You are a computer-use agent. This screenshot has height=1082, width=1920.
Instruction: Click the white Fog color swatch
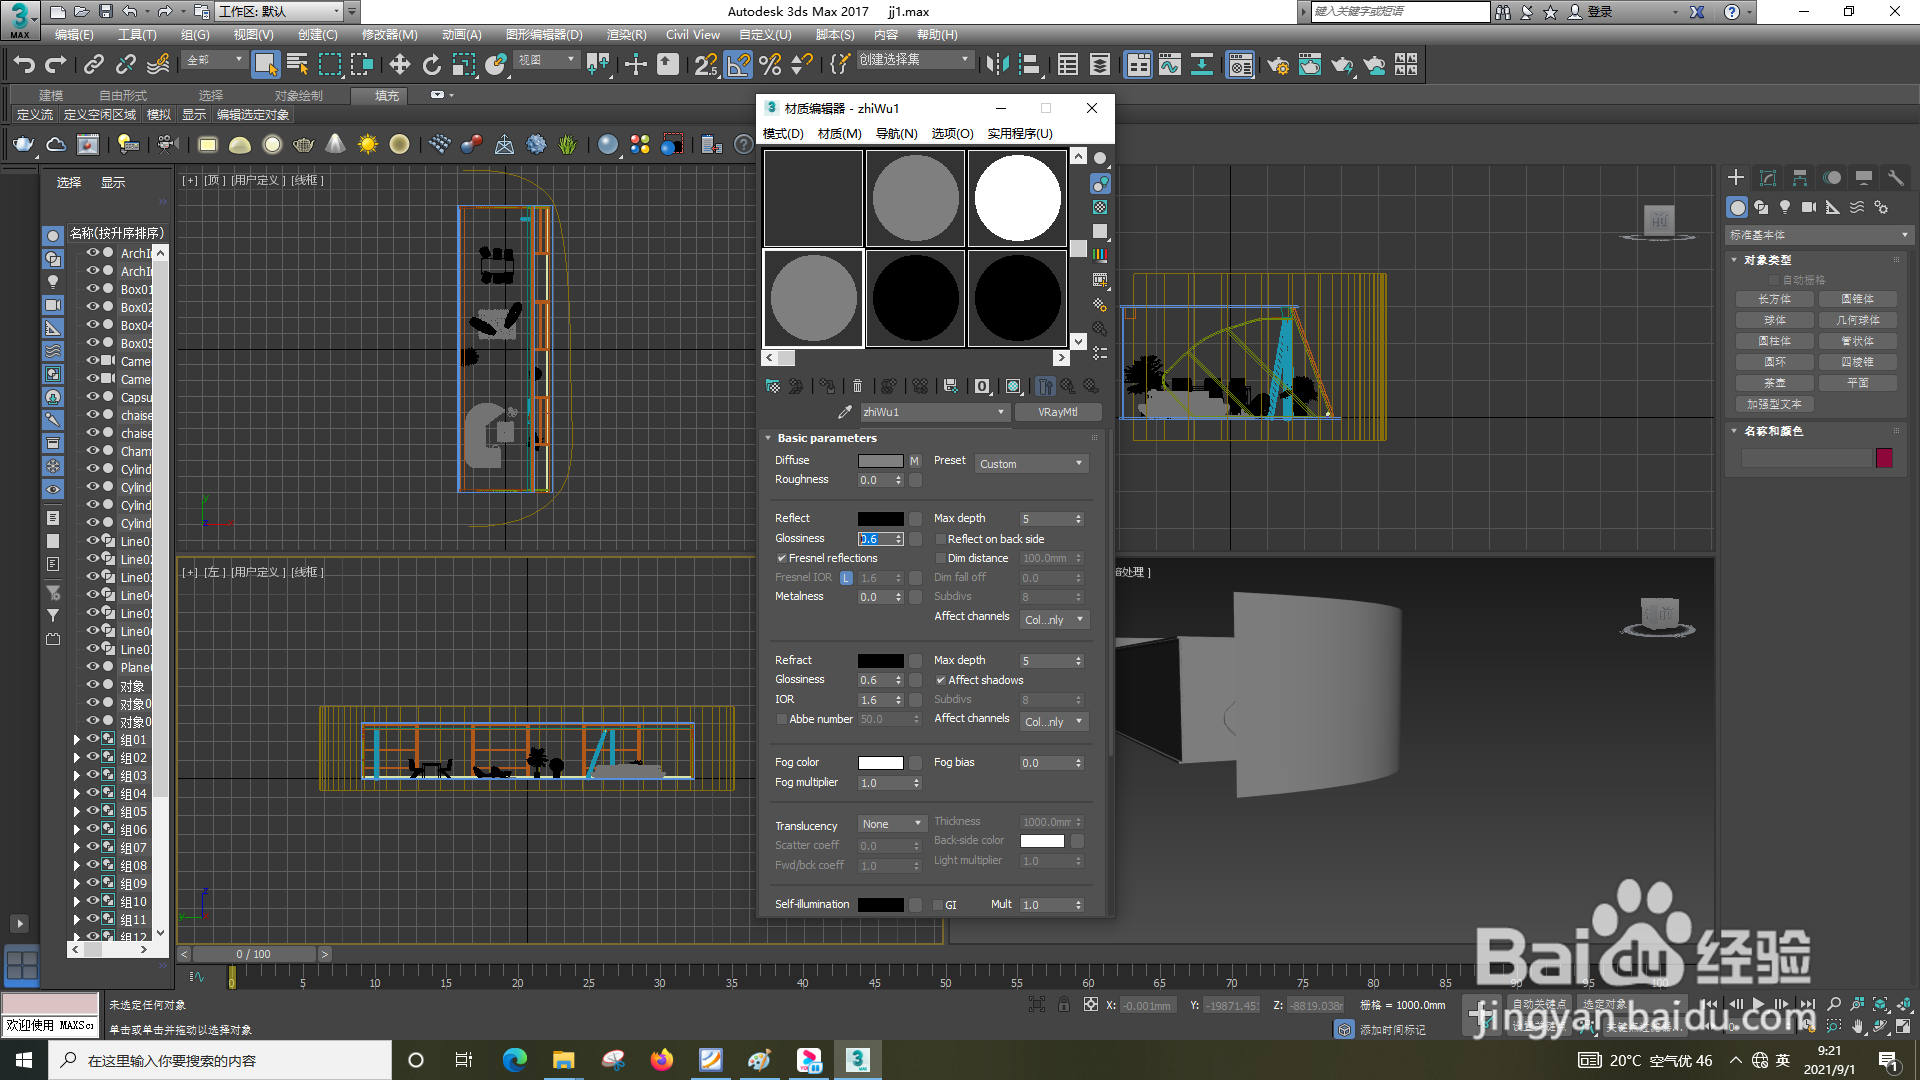(x=880, y=763)
